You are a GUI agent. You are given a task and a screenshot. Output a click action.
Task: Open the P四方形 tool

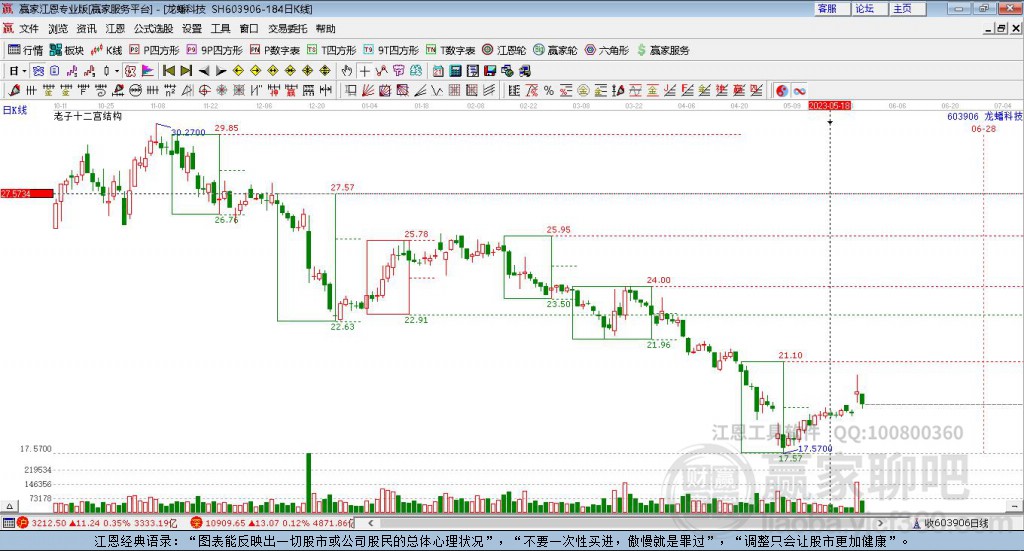pos(154,50)
